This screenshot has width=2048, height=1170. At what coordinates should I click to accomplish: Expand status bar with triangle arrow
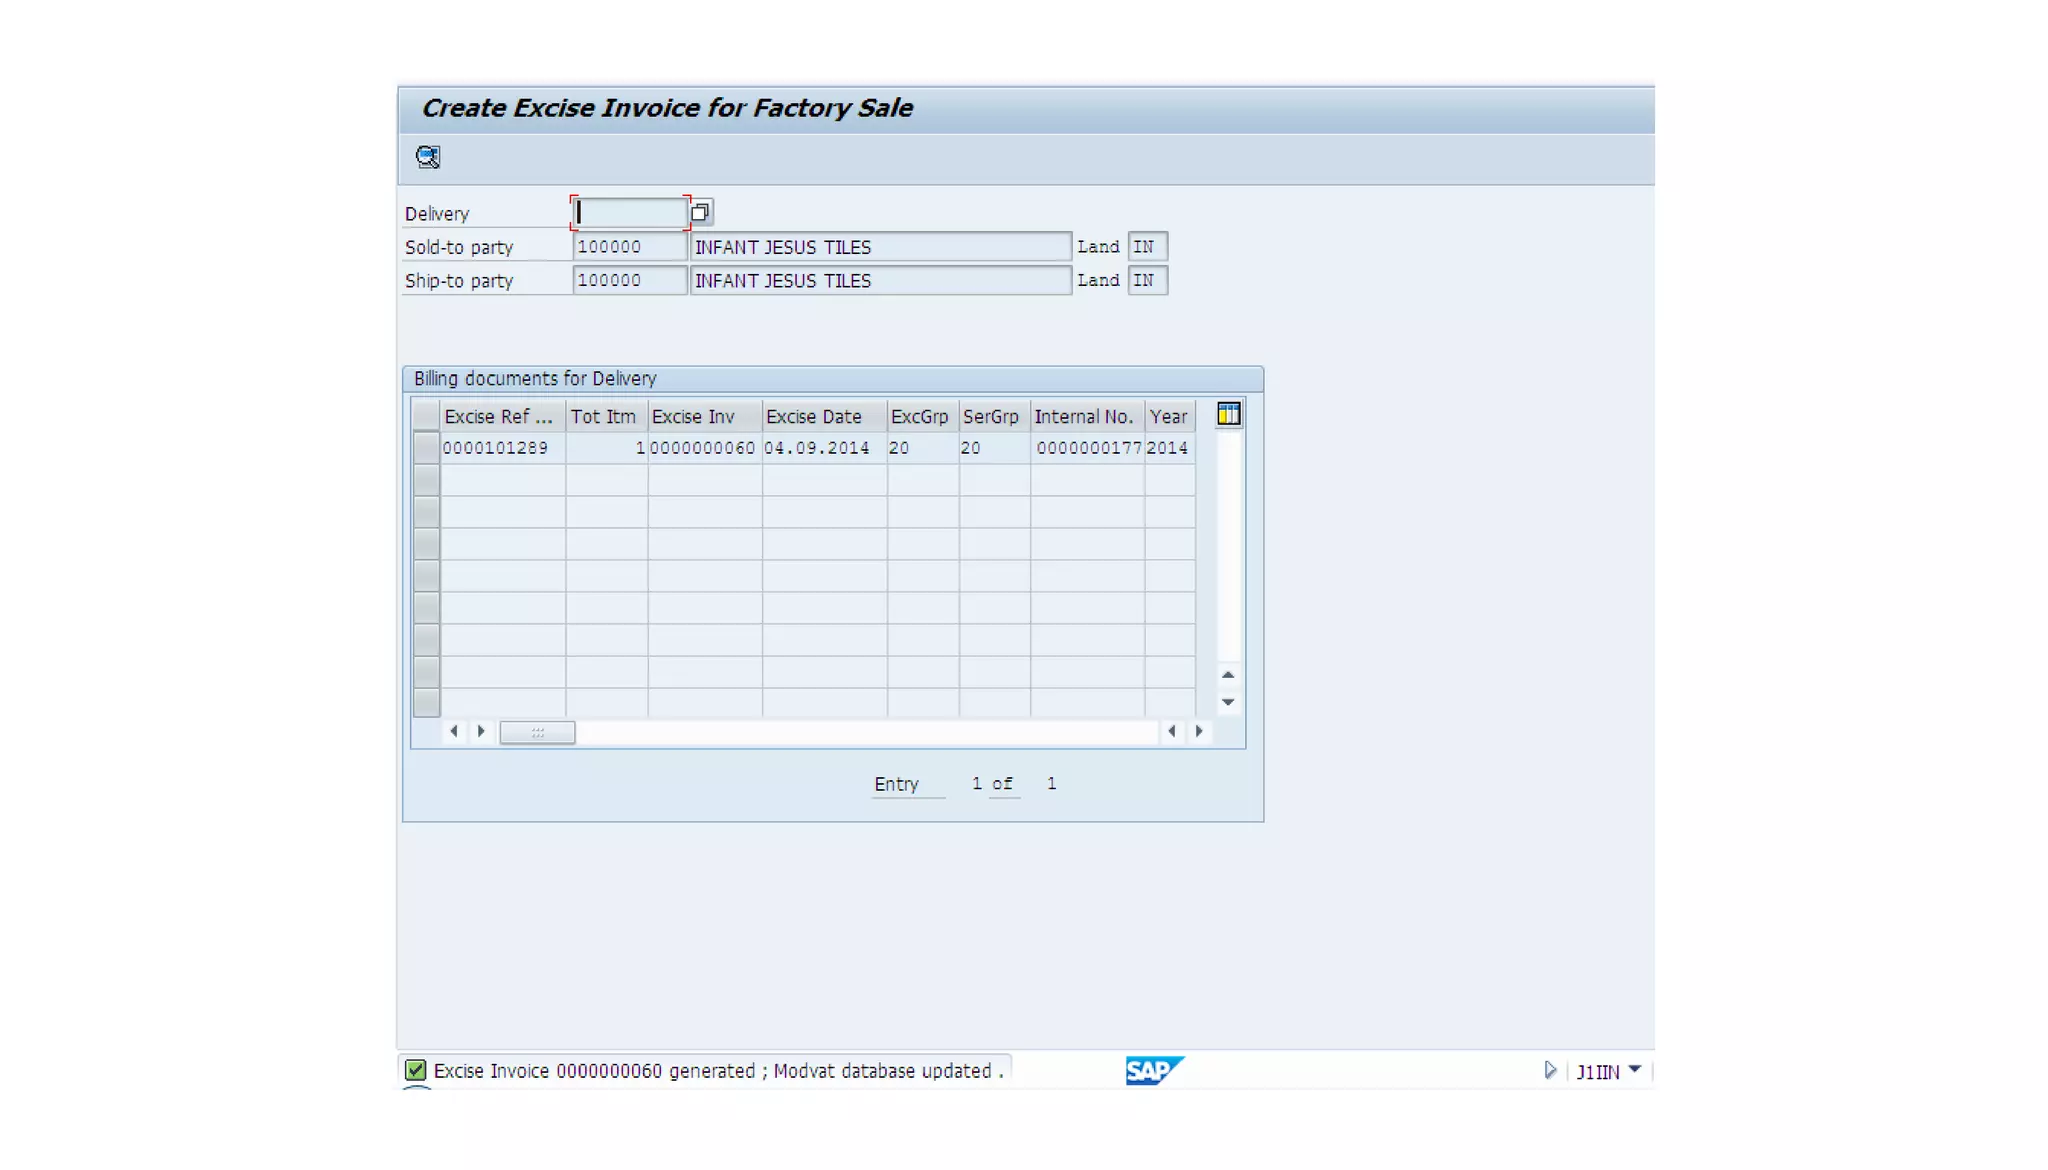[1549, 1070]
